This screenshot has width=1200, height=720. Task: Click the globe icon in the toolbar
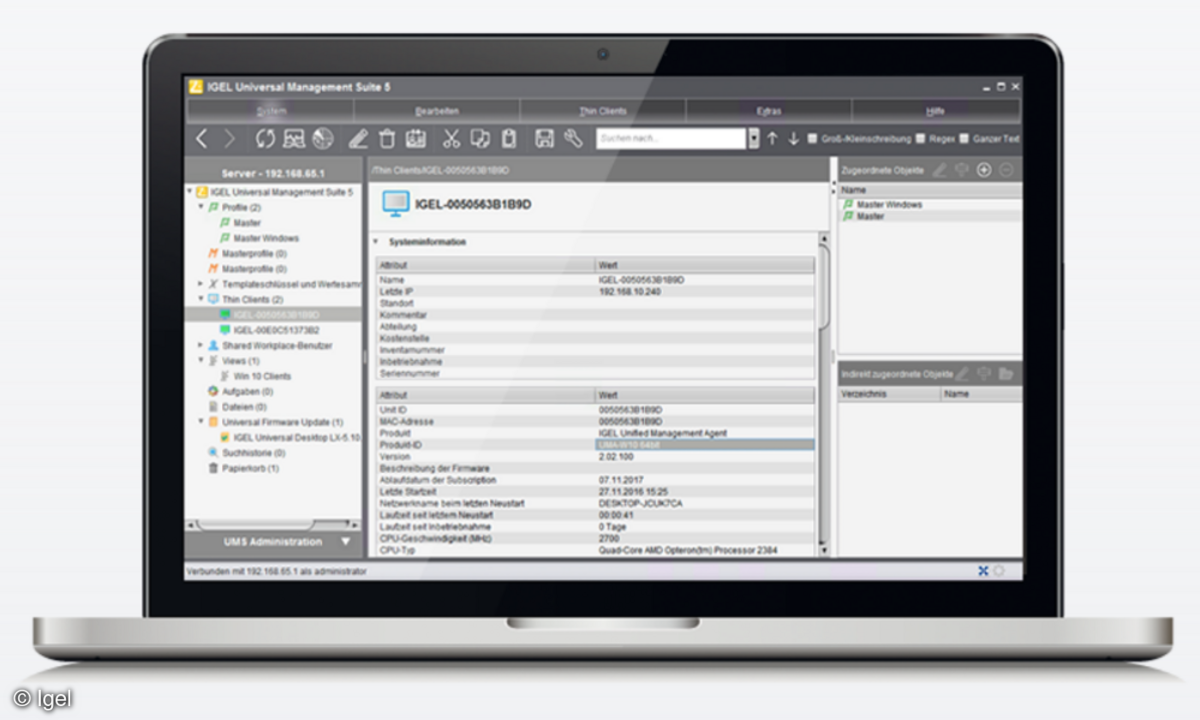point(322,139)
